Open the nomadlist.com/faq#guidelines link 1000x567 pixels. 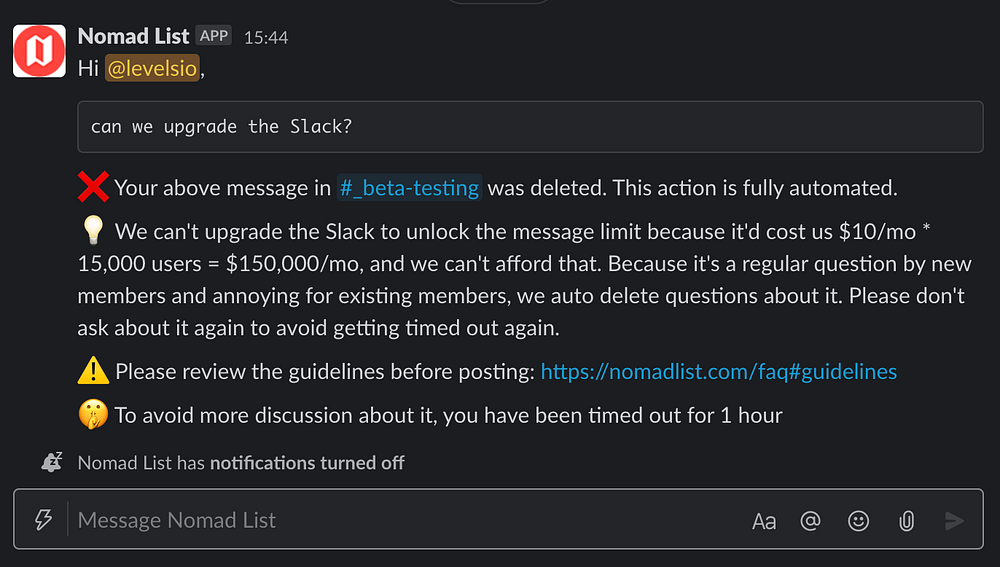[x=718, y=372]
